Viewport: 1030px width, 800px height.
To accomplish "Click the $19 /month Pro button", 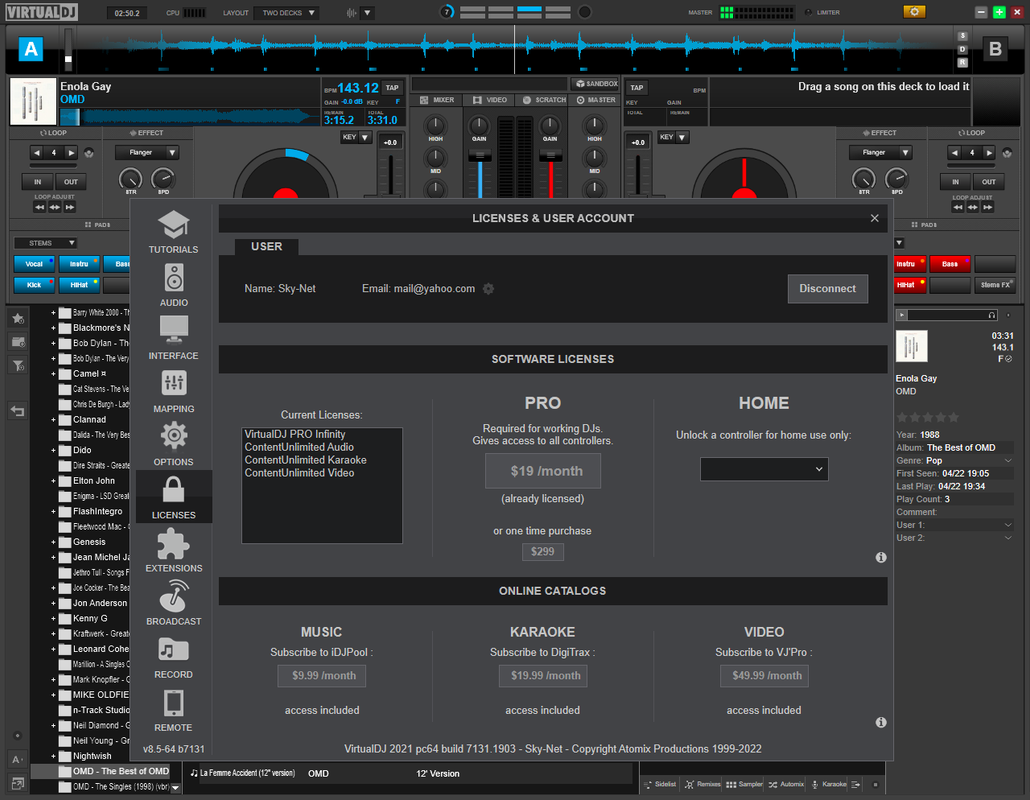I will click(x=543, y=471).
